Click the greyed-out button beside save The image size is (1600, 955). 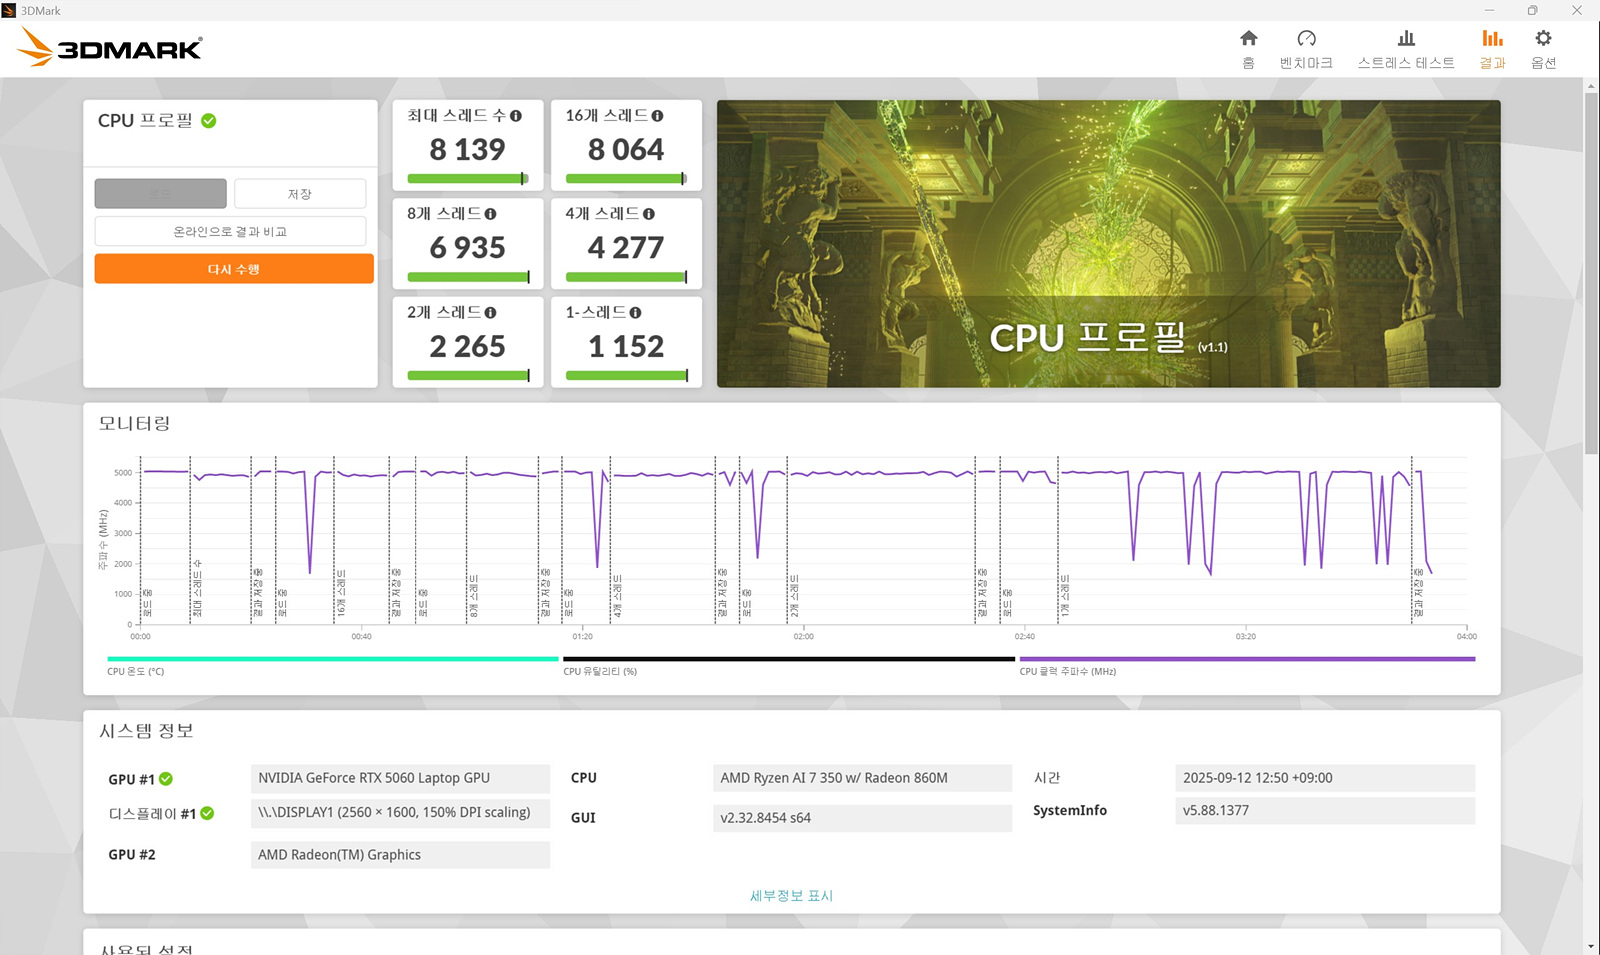[x=160, y=194]
